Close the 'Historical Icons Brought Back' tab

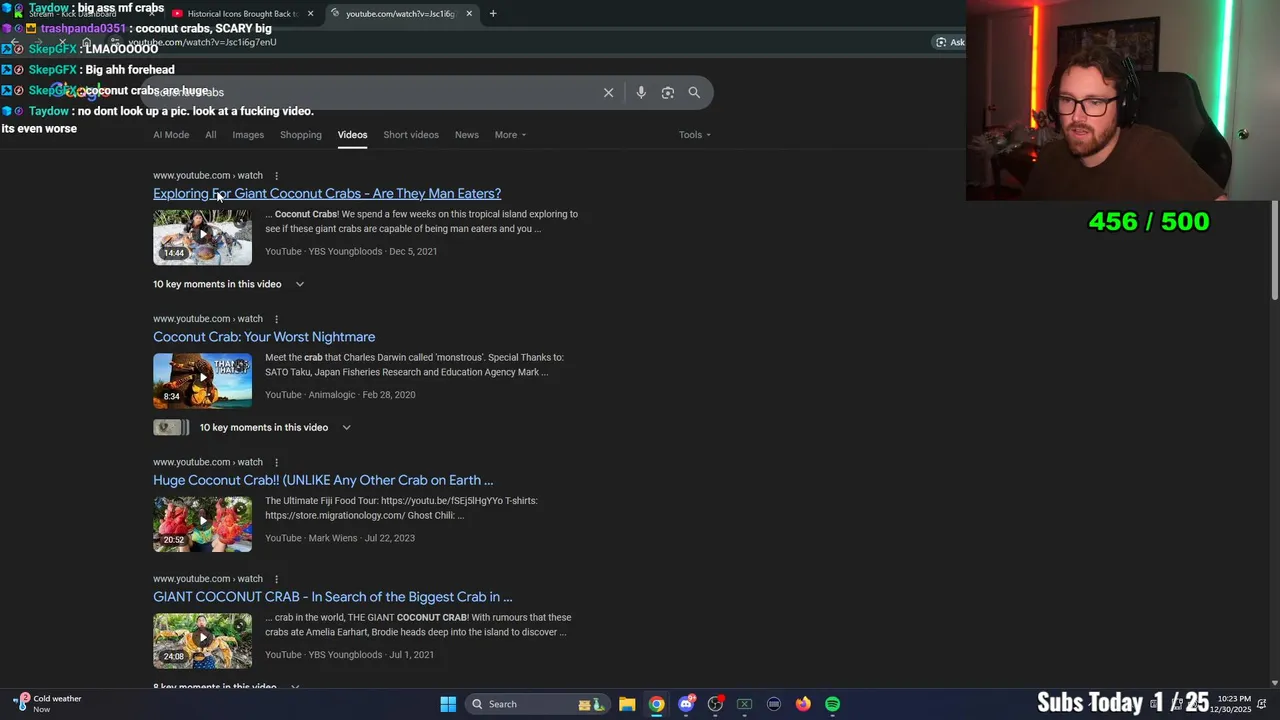click(x=310, y=14)
